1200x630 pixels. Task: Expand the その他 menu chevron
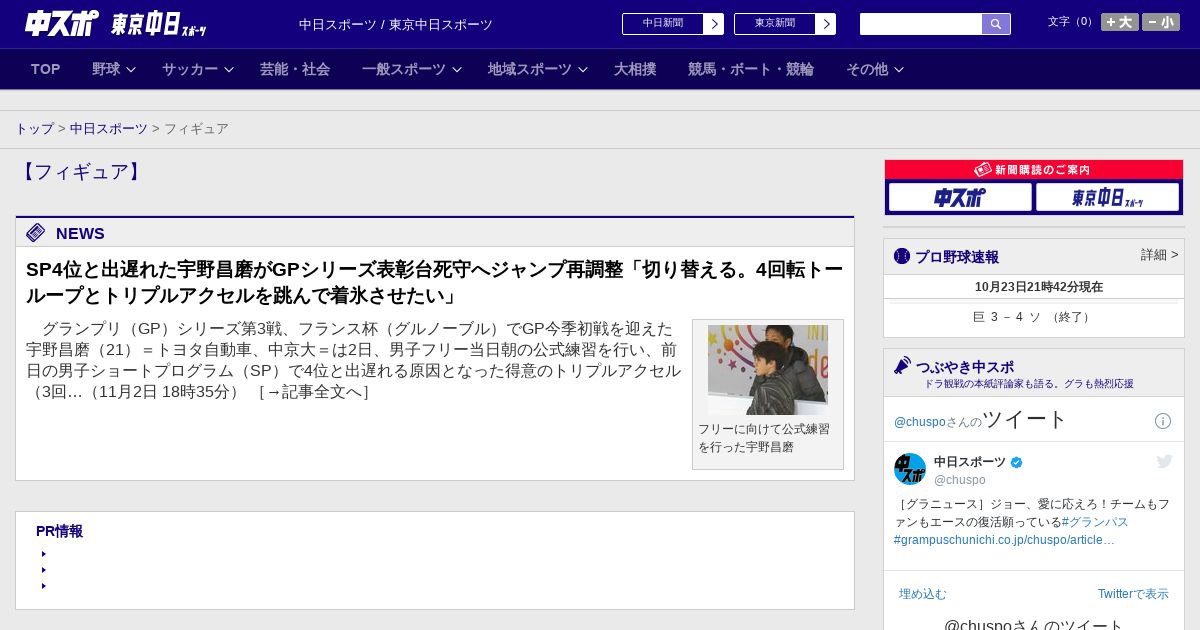[x=899, y=70]
